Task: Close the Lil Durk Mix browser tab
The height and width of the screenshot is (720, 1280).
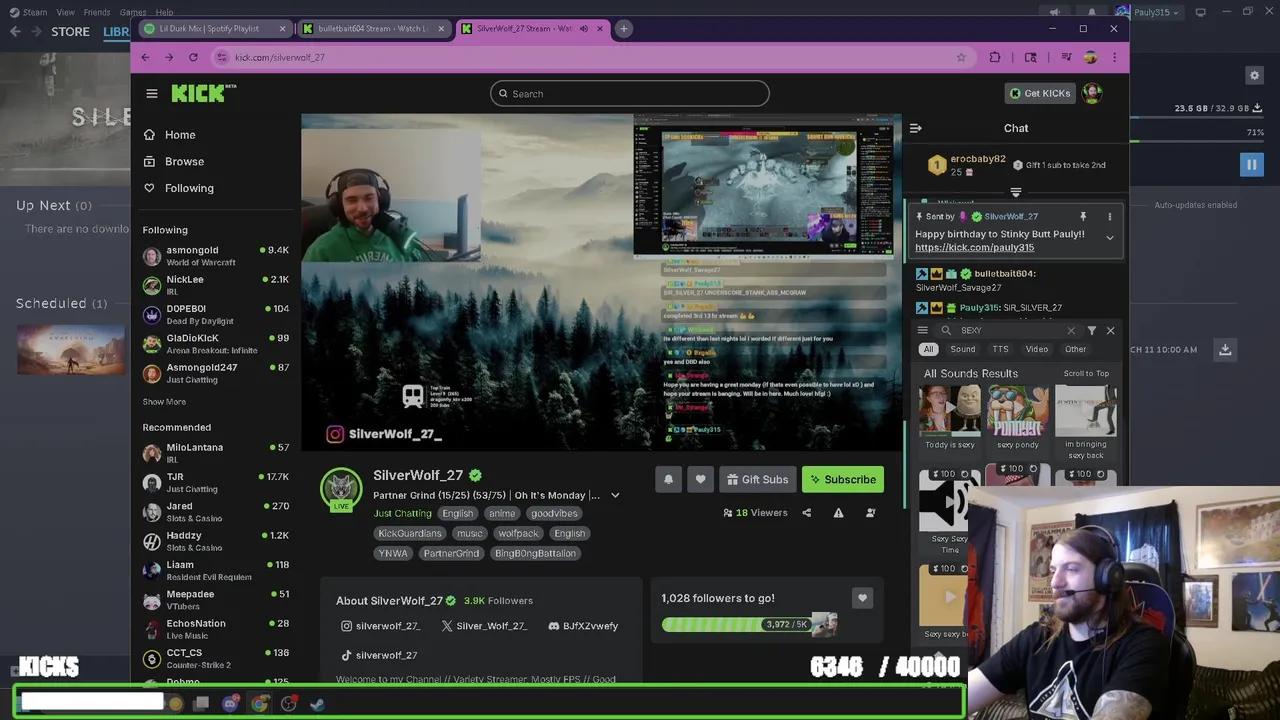Action: click(282, 28)
